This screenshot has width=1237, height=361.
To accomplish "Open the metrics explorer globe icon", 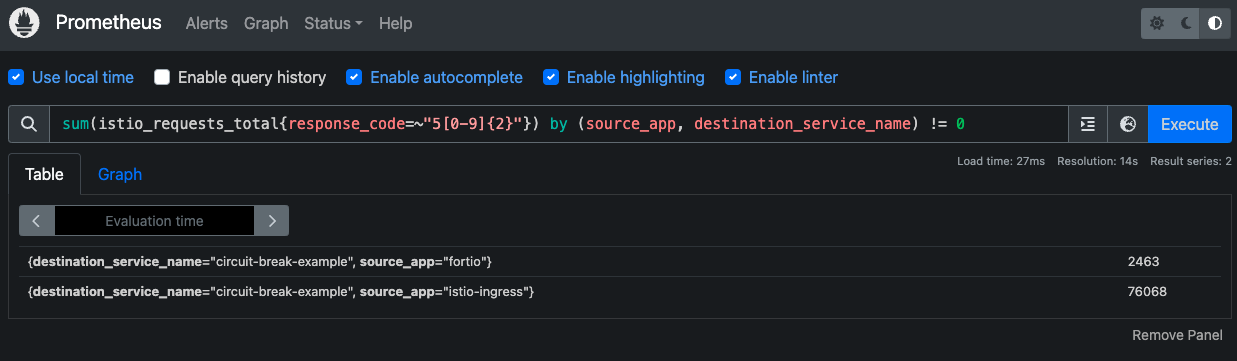I will point(1128,124).
